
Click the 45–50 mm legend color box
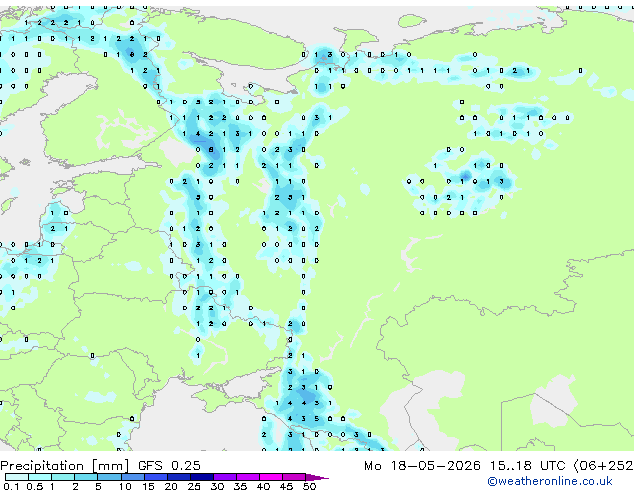tap(294, 477)
